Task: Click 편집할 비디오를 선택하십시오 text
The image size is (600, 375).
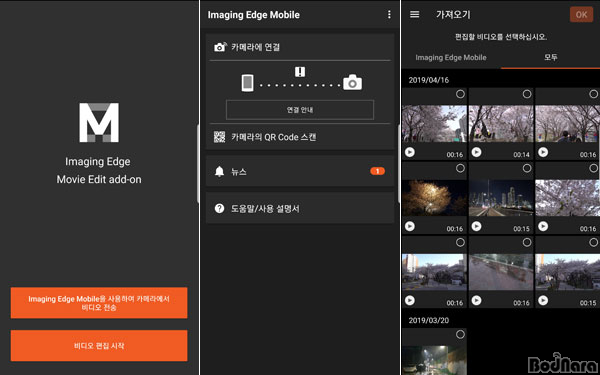Action: click(501, 37)
